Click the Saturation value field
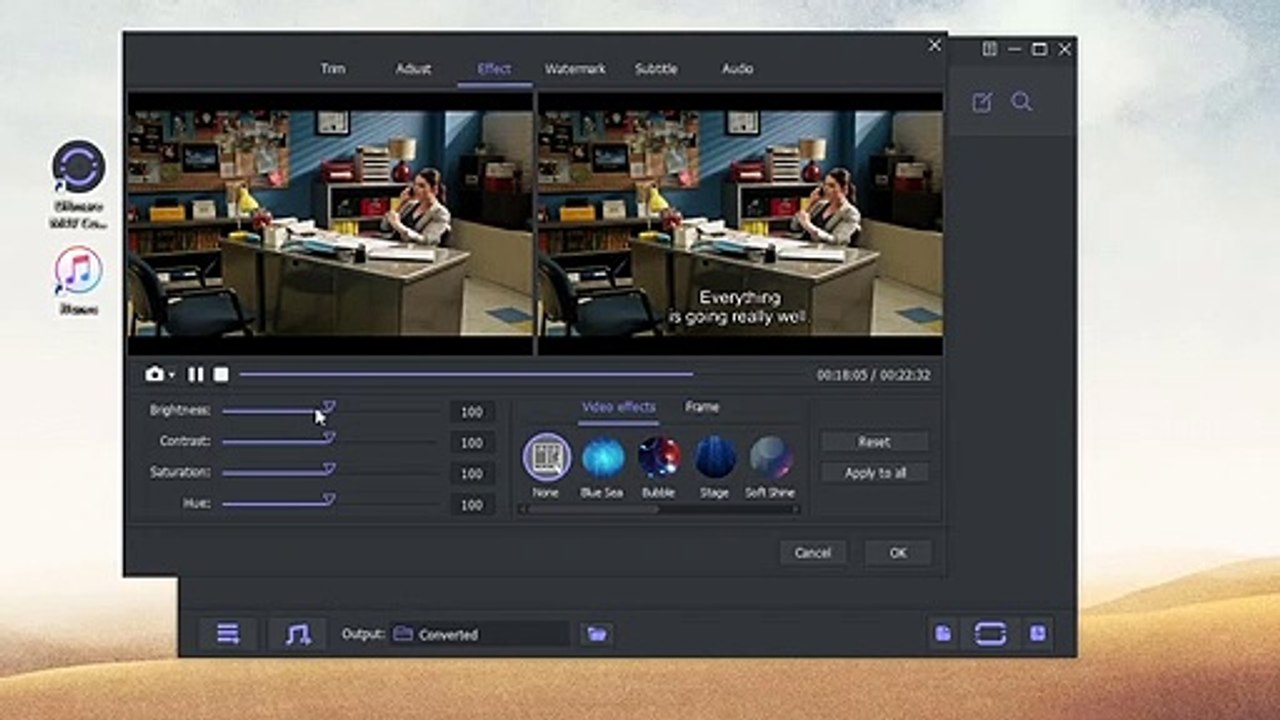 (472, 474)
